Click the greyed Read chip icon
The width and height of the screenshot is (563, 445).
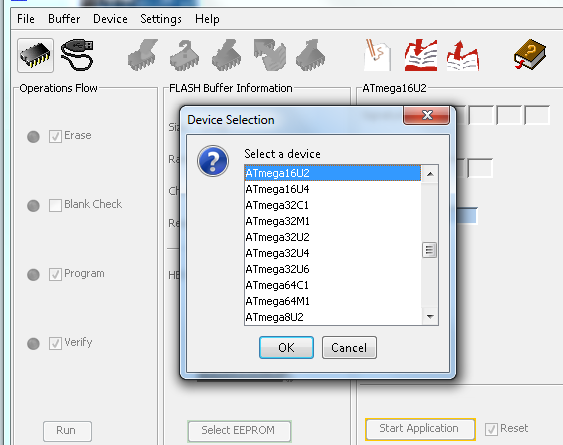click(x=311, y=55)
